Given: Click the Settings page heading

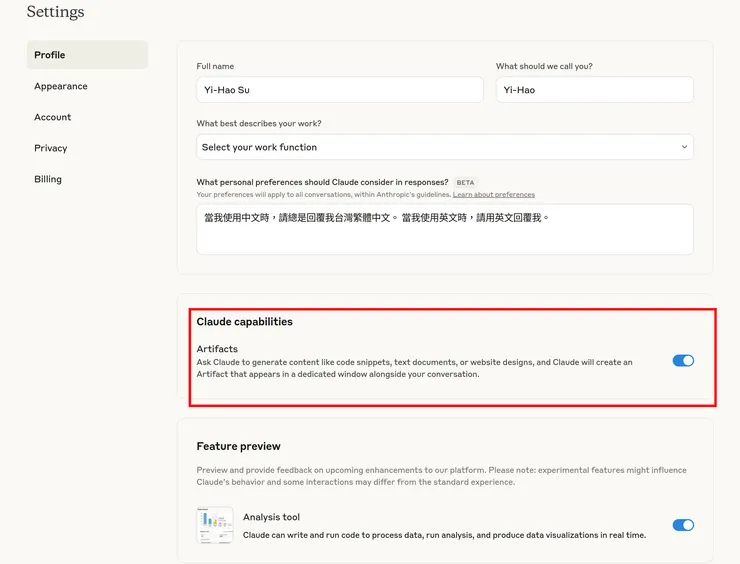Looking at the screenshot, I should pos(55,12).
